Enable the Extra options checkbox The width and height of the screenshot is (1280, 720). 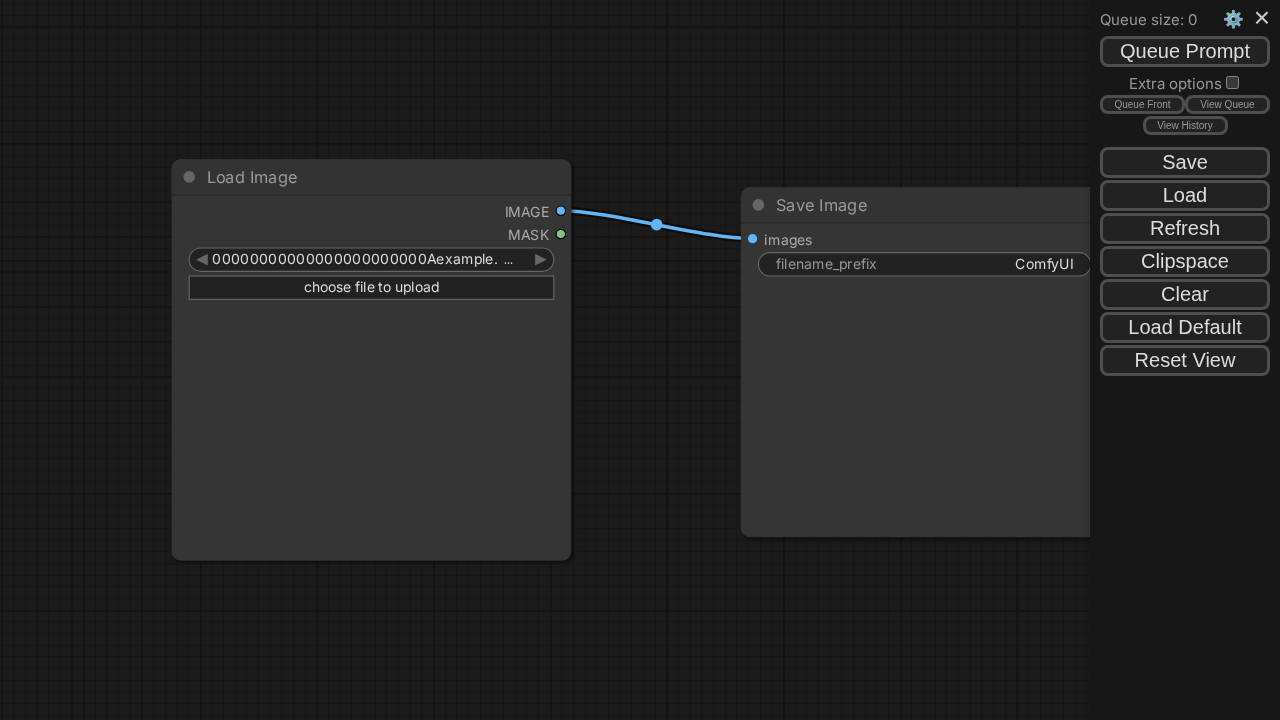[x=1233, y=83]
